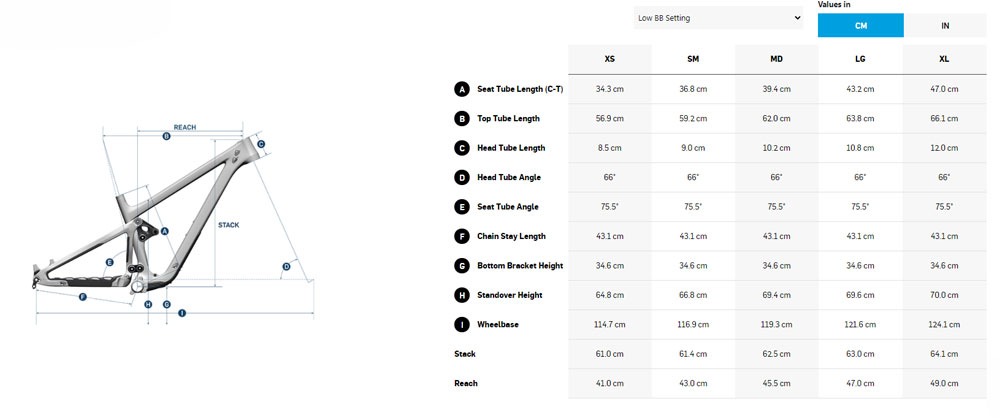
Task: Select the XS size column header
Action: pos(609,59)
